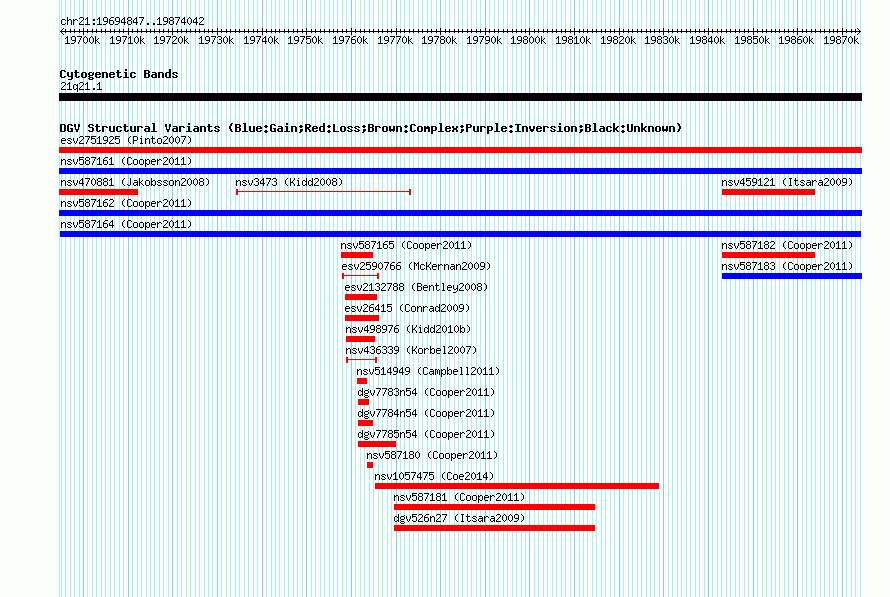Open the nsv587161 (Cooper2011) variant label

126,161
